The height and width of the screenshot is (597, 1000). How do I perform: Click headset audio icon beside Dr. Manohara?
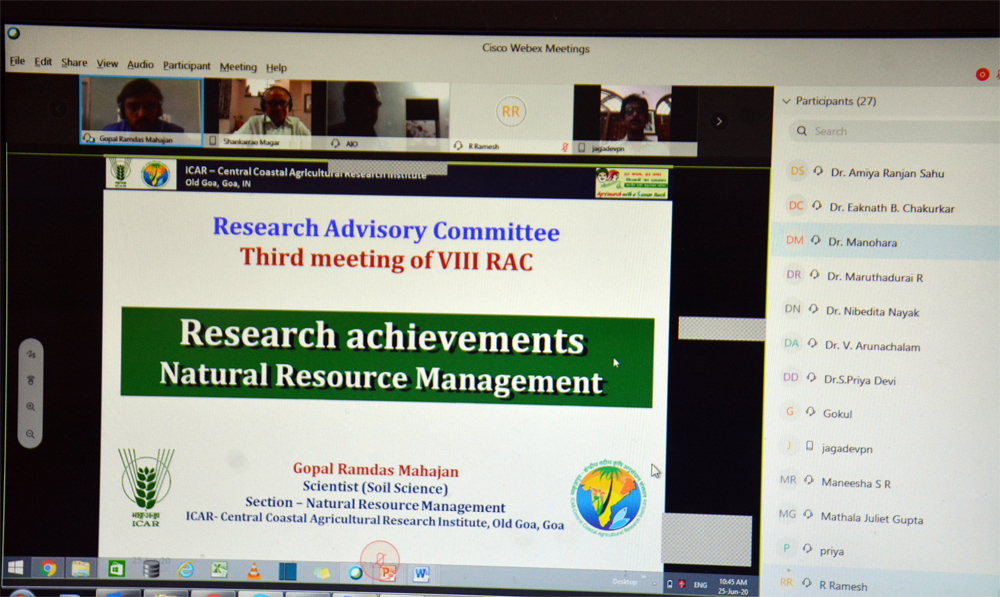816,240
